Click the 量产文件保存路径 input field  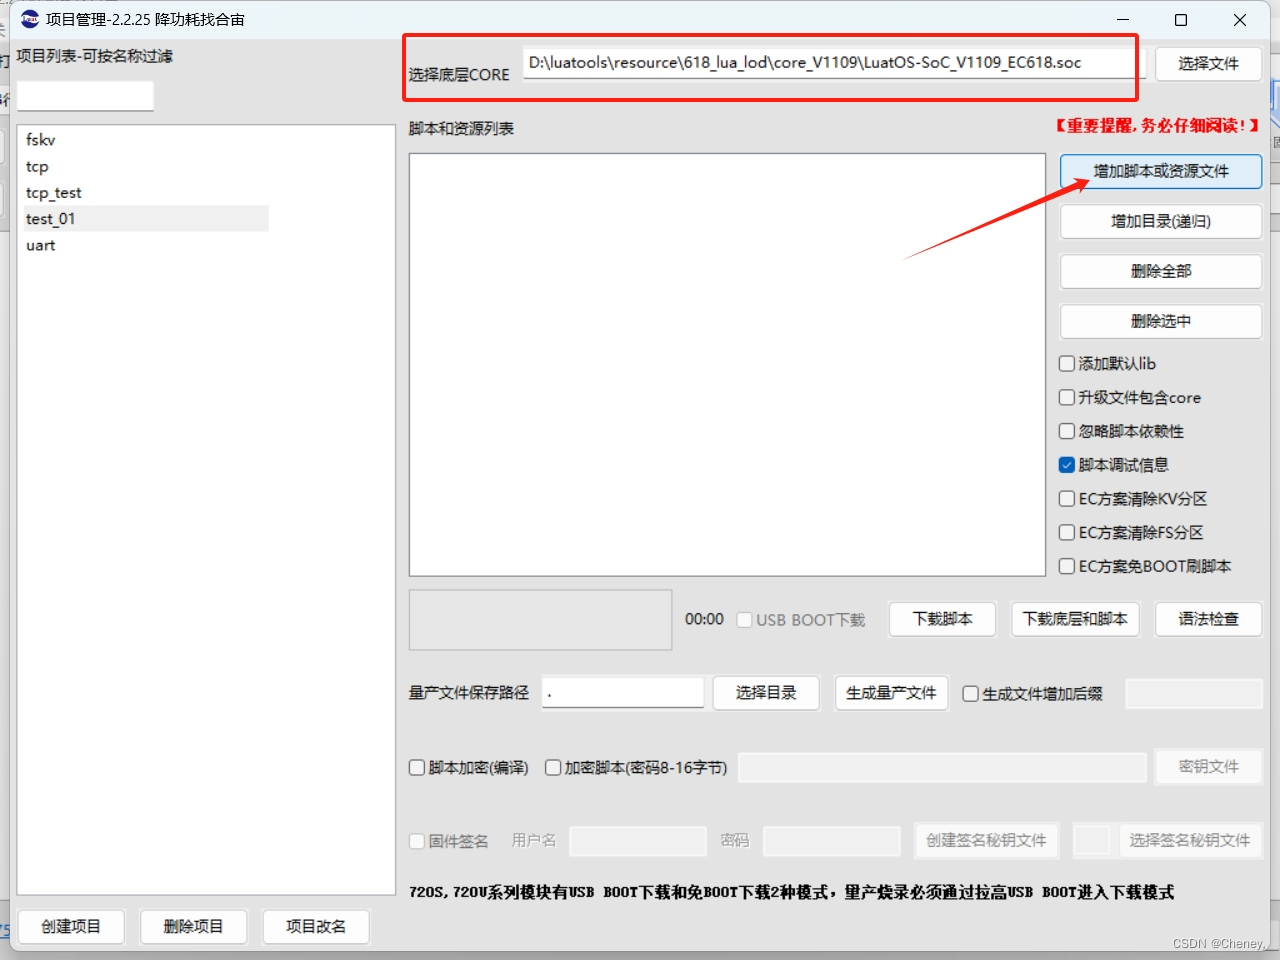click(x=623, y=693)
